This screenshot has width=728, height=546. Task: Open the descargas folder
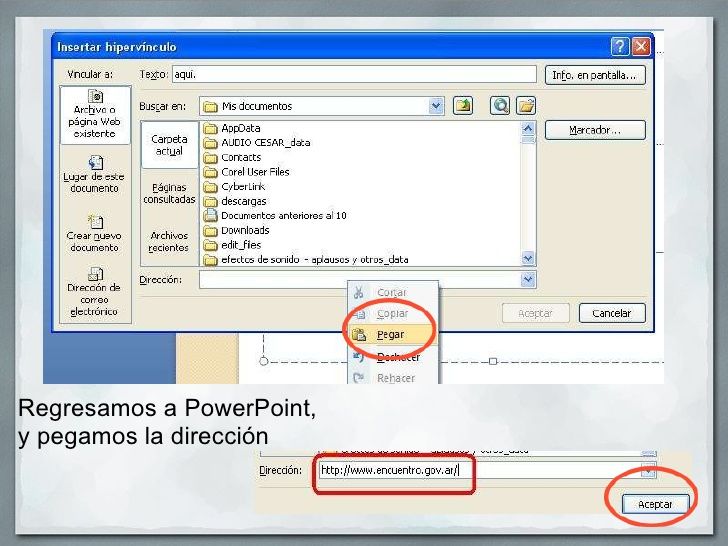click(x=235, y=201)
